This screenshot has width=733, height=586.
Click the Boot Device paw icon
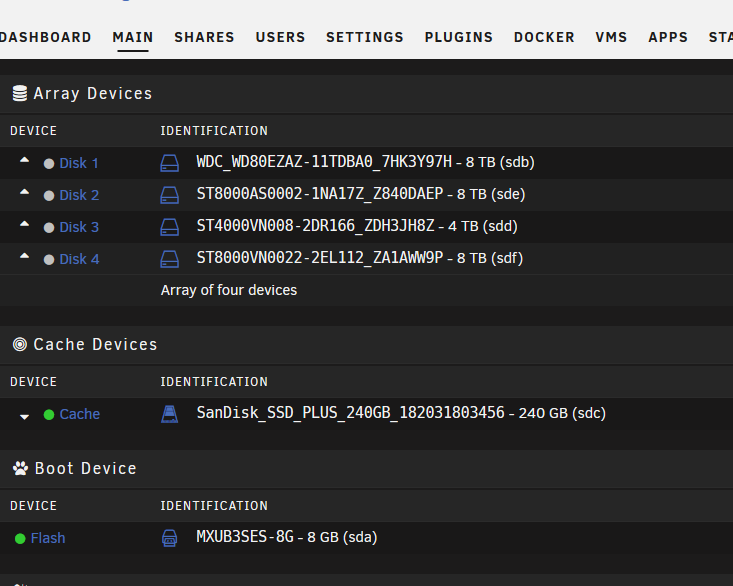20,468
